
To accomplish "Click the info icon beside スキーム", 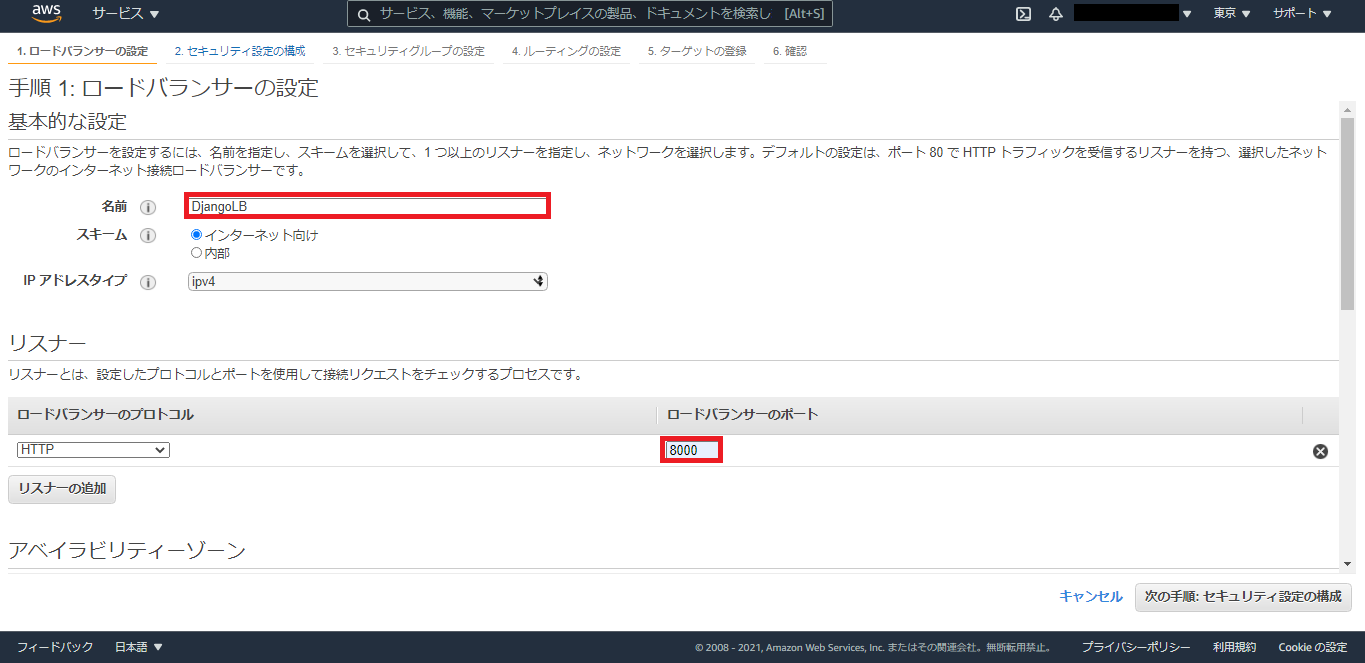I will (148, 236).
